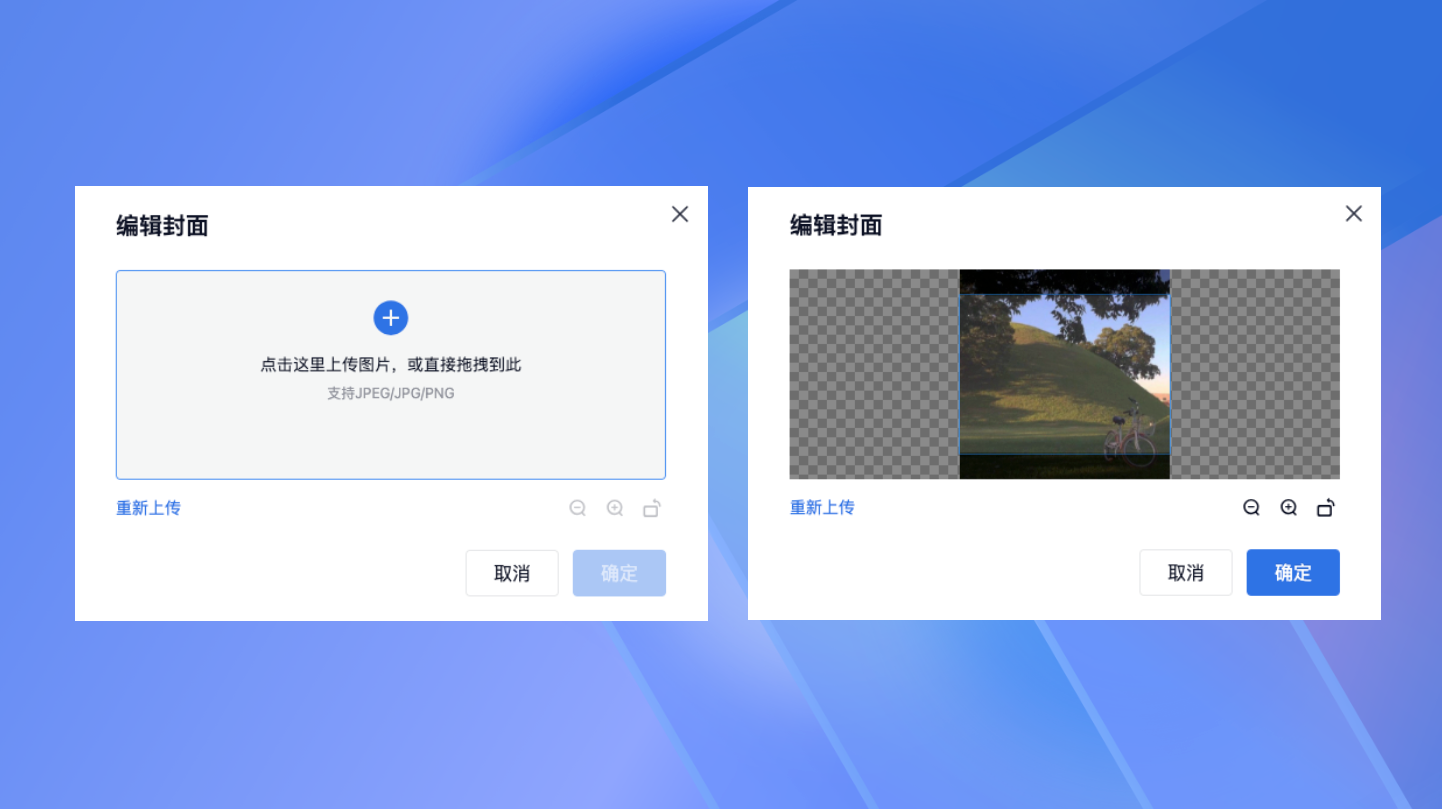The width and height of the screenshot is (1442, 809).
Task: Click the blue plus upload icon
Action: pyautogui.click(x=391, y=318)
